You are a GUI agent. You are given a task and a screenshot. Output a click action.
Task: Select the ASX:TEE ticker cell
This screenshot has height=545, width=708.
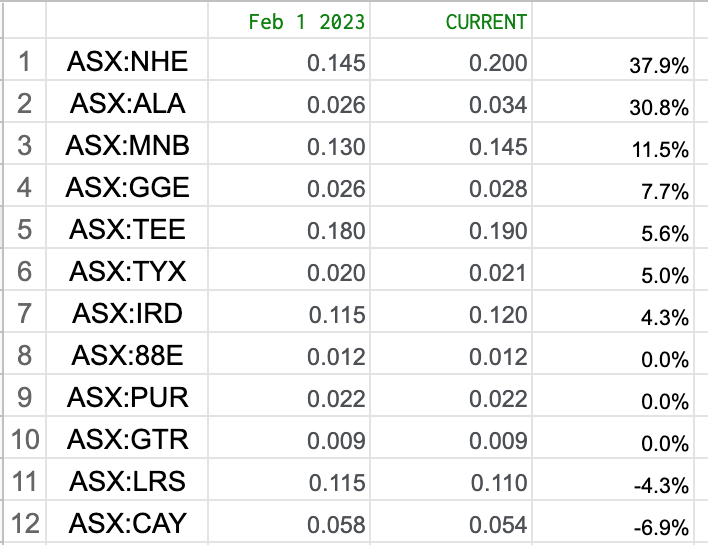click(x=127, y=228)
